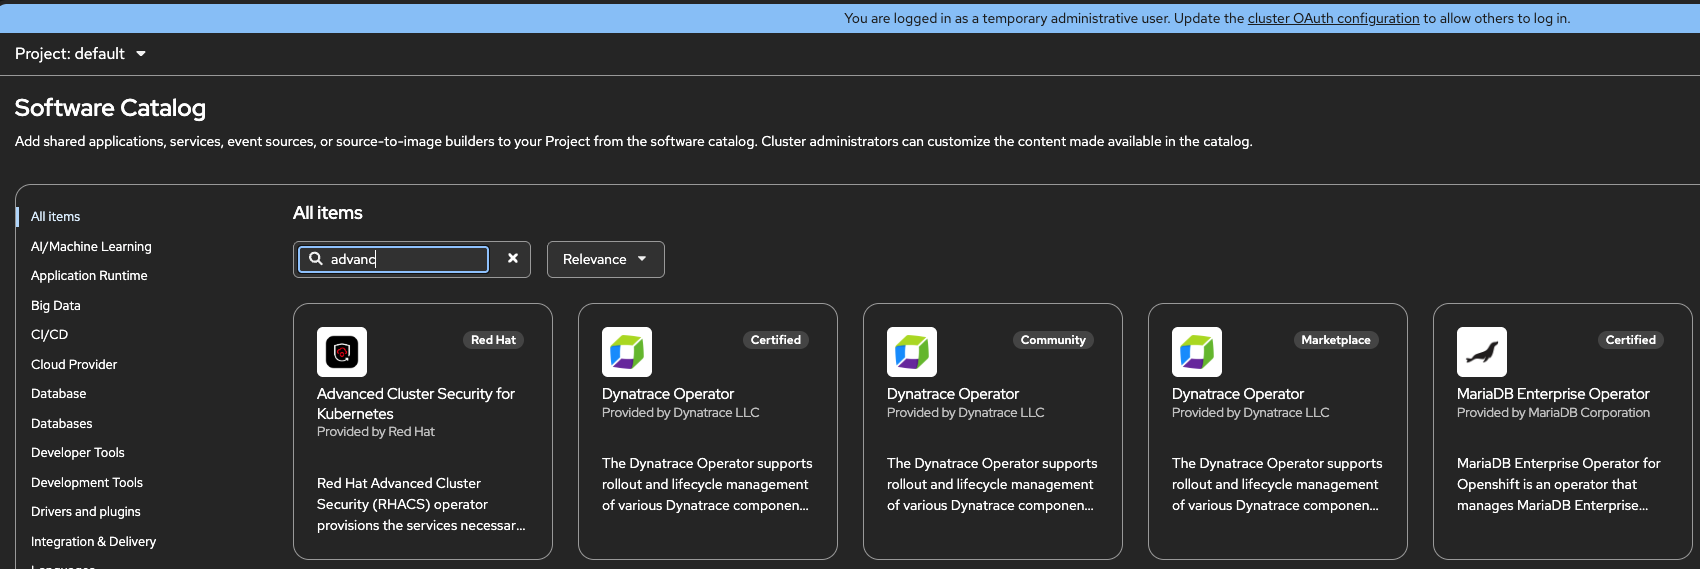Open the Community Dynatrace Operator title
The image size is (1700, 569).
pos(953,394)
